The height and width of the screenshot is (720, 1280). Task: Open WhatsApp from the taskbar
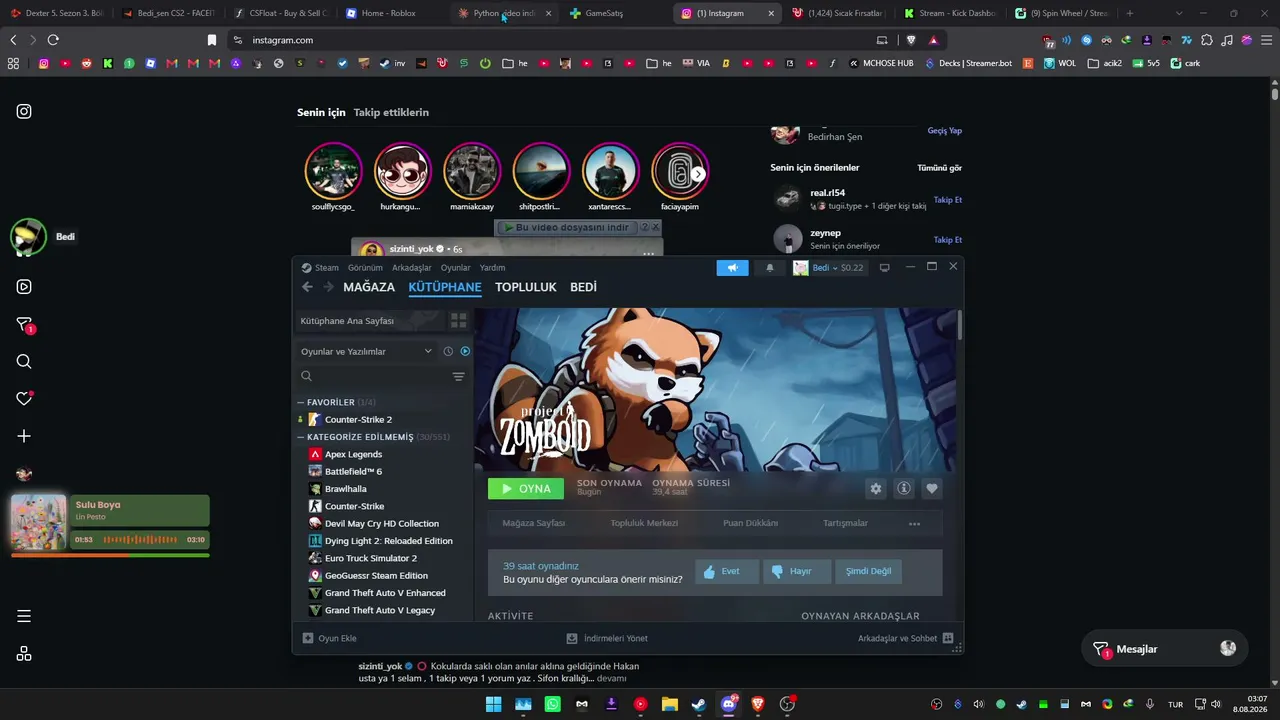pyautogui.click(x=553, y=704)
